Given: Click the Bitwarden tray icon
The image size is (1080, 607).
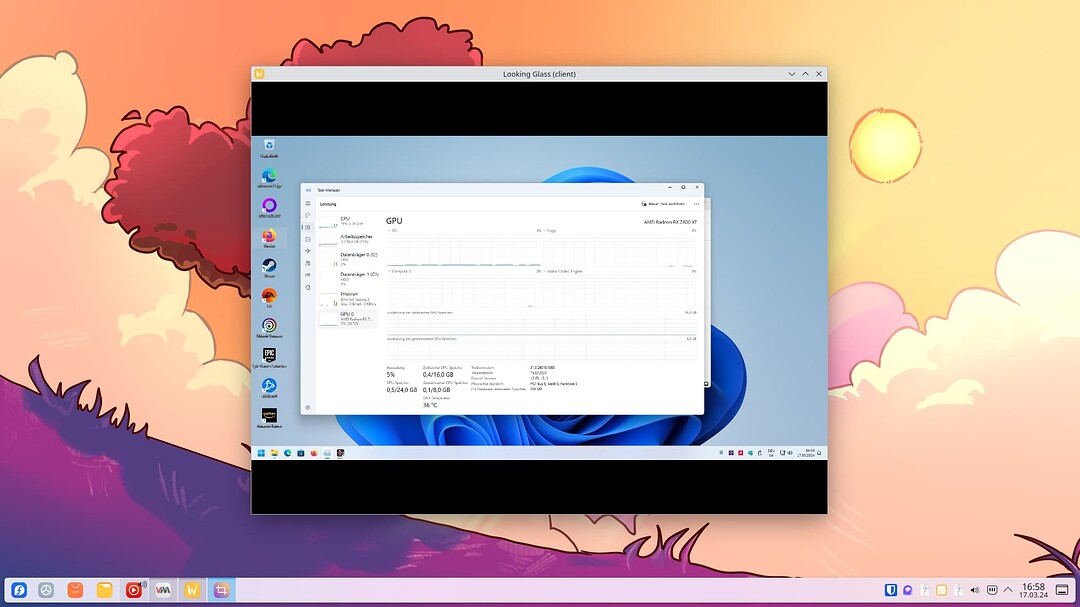Looking at the screenshot, I should click(890, 590).
